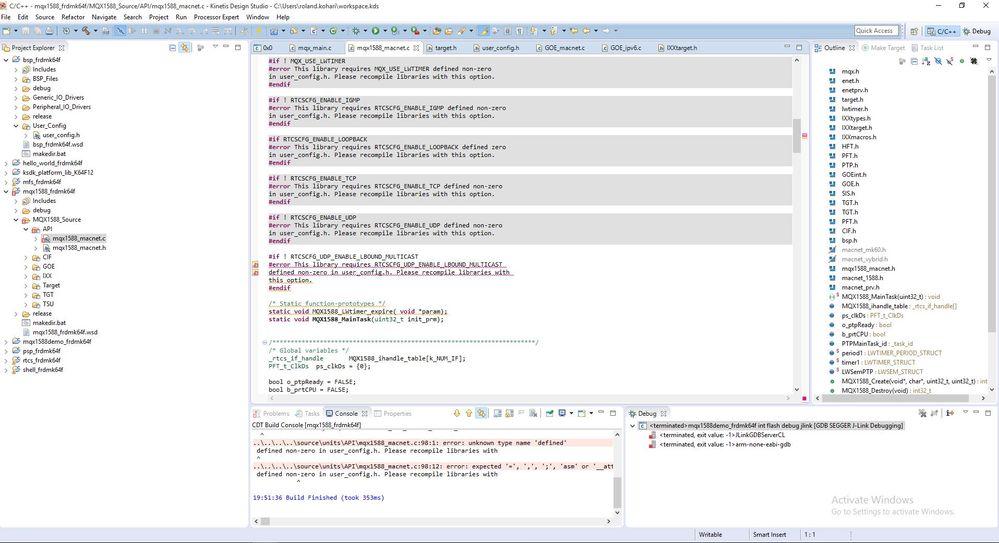Screen dimensions: 999x543
Task: Click the red overview ruler error mark
Action: (x=804, y=136)
